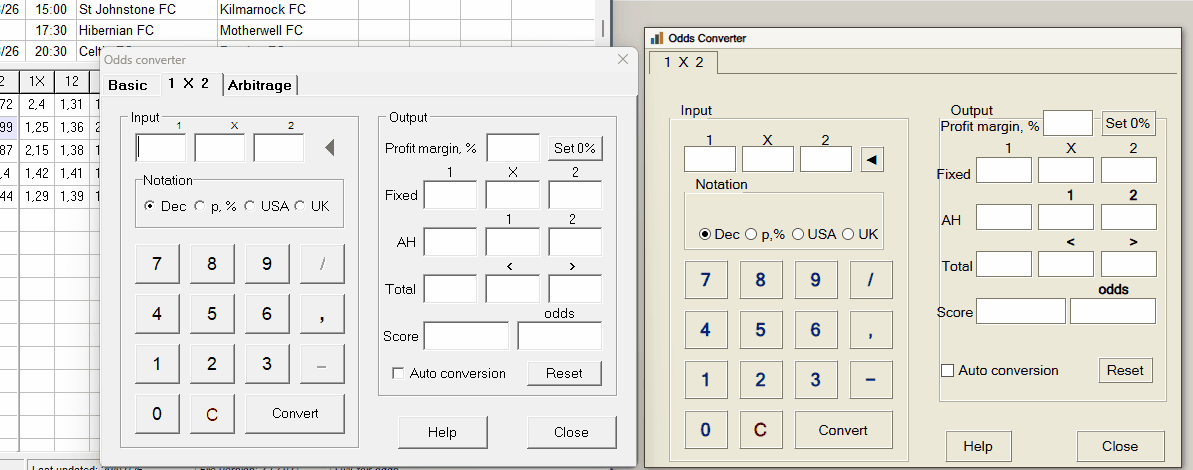The image size is (1193, 470).
Task: Click keypad digit 6 in the left converter
Action: [266, 313]
